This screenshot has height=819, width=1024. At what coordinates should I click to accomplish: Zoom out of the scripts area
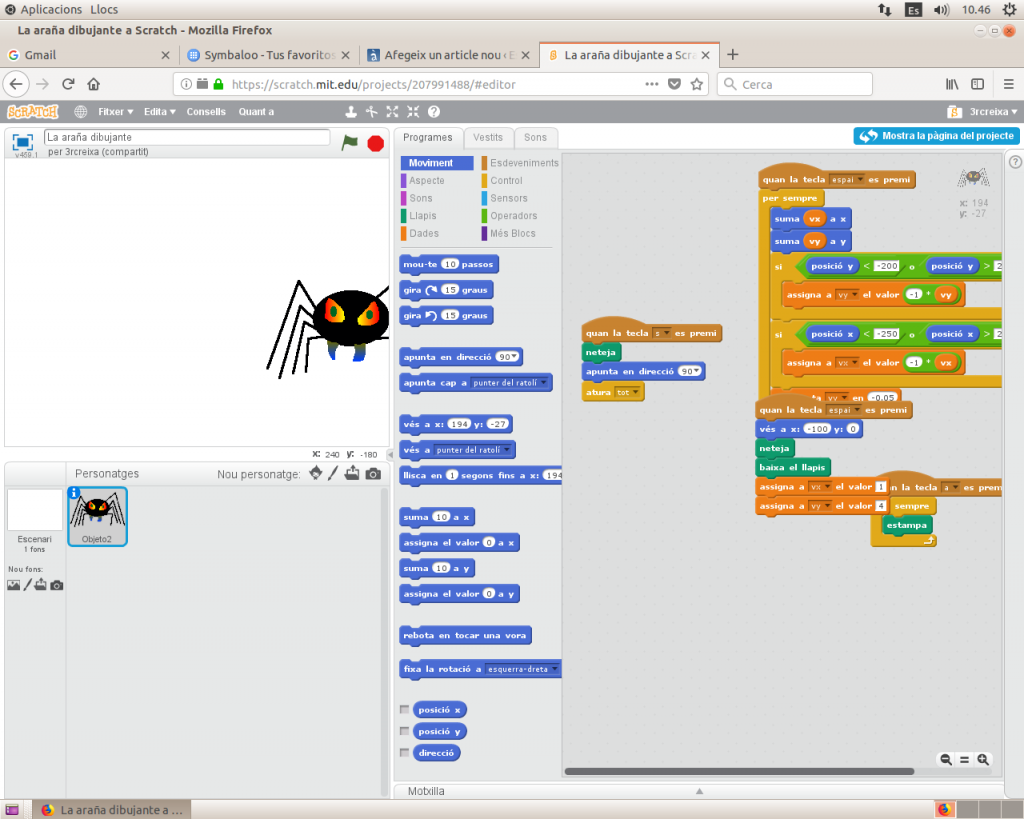pyautogui.click(x=946, y=760)
